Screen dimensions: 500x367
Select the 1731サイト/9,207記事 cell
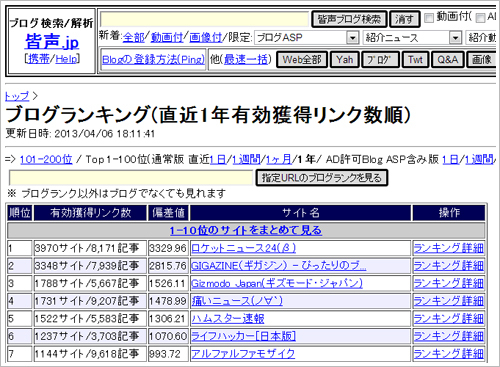(x=90, y=301)
